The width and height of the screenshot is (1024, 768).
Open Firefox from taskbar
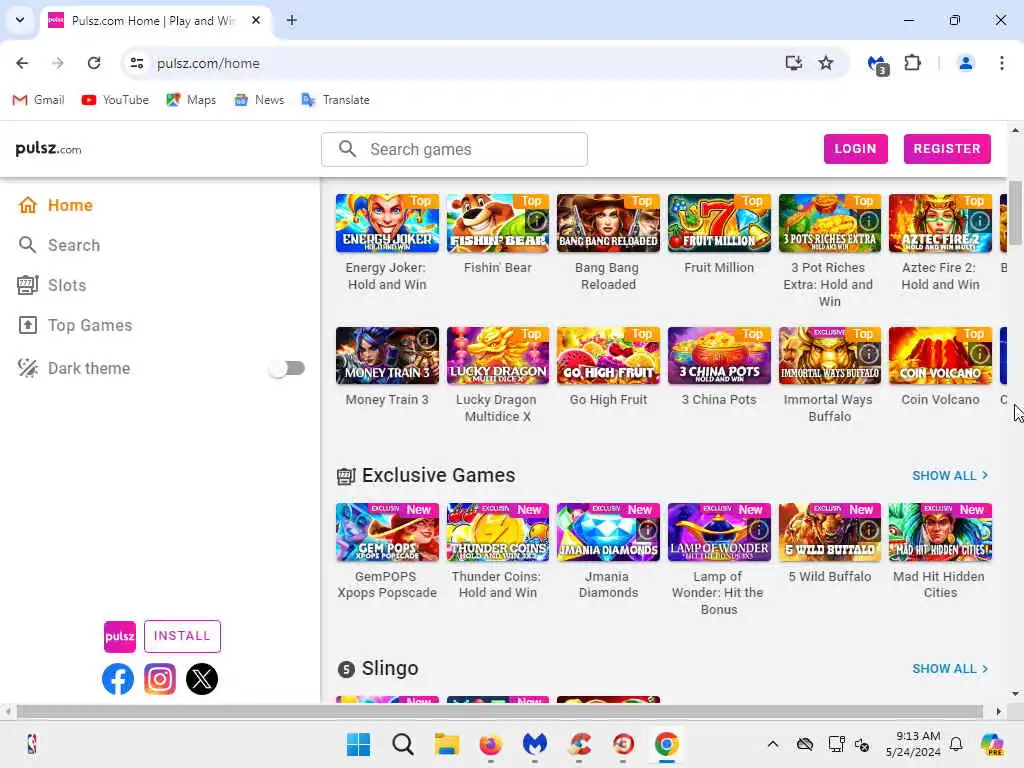490,744
